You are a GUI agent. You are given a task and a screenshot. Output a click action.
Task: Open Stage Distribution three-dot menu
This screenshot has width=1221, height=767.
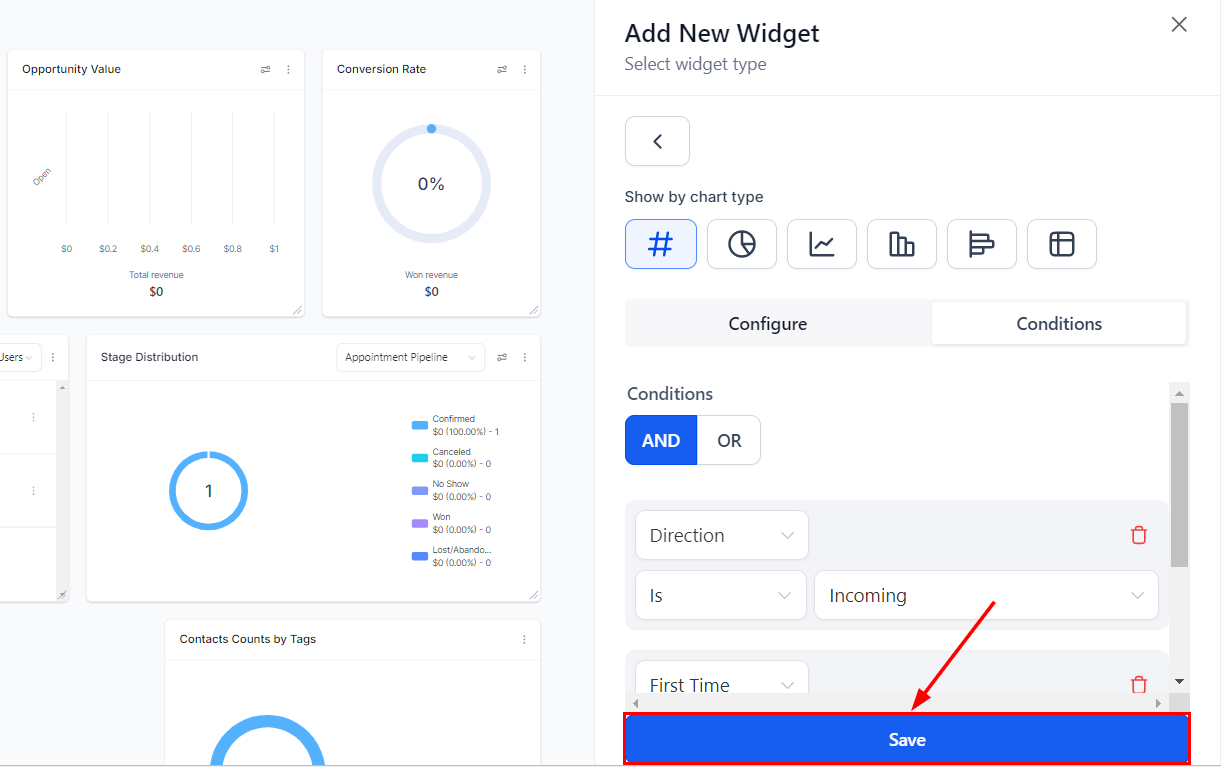click(x=525, y=357)
